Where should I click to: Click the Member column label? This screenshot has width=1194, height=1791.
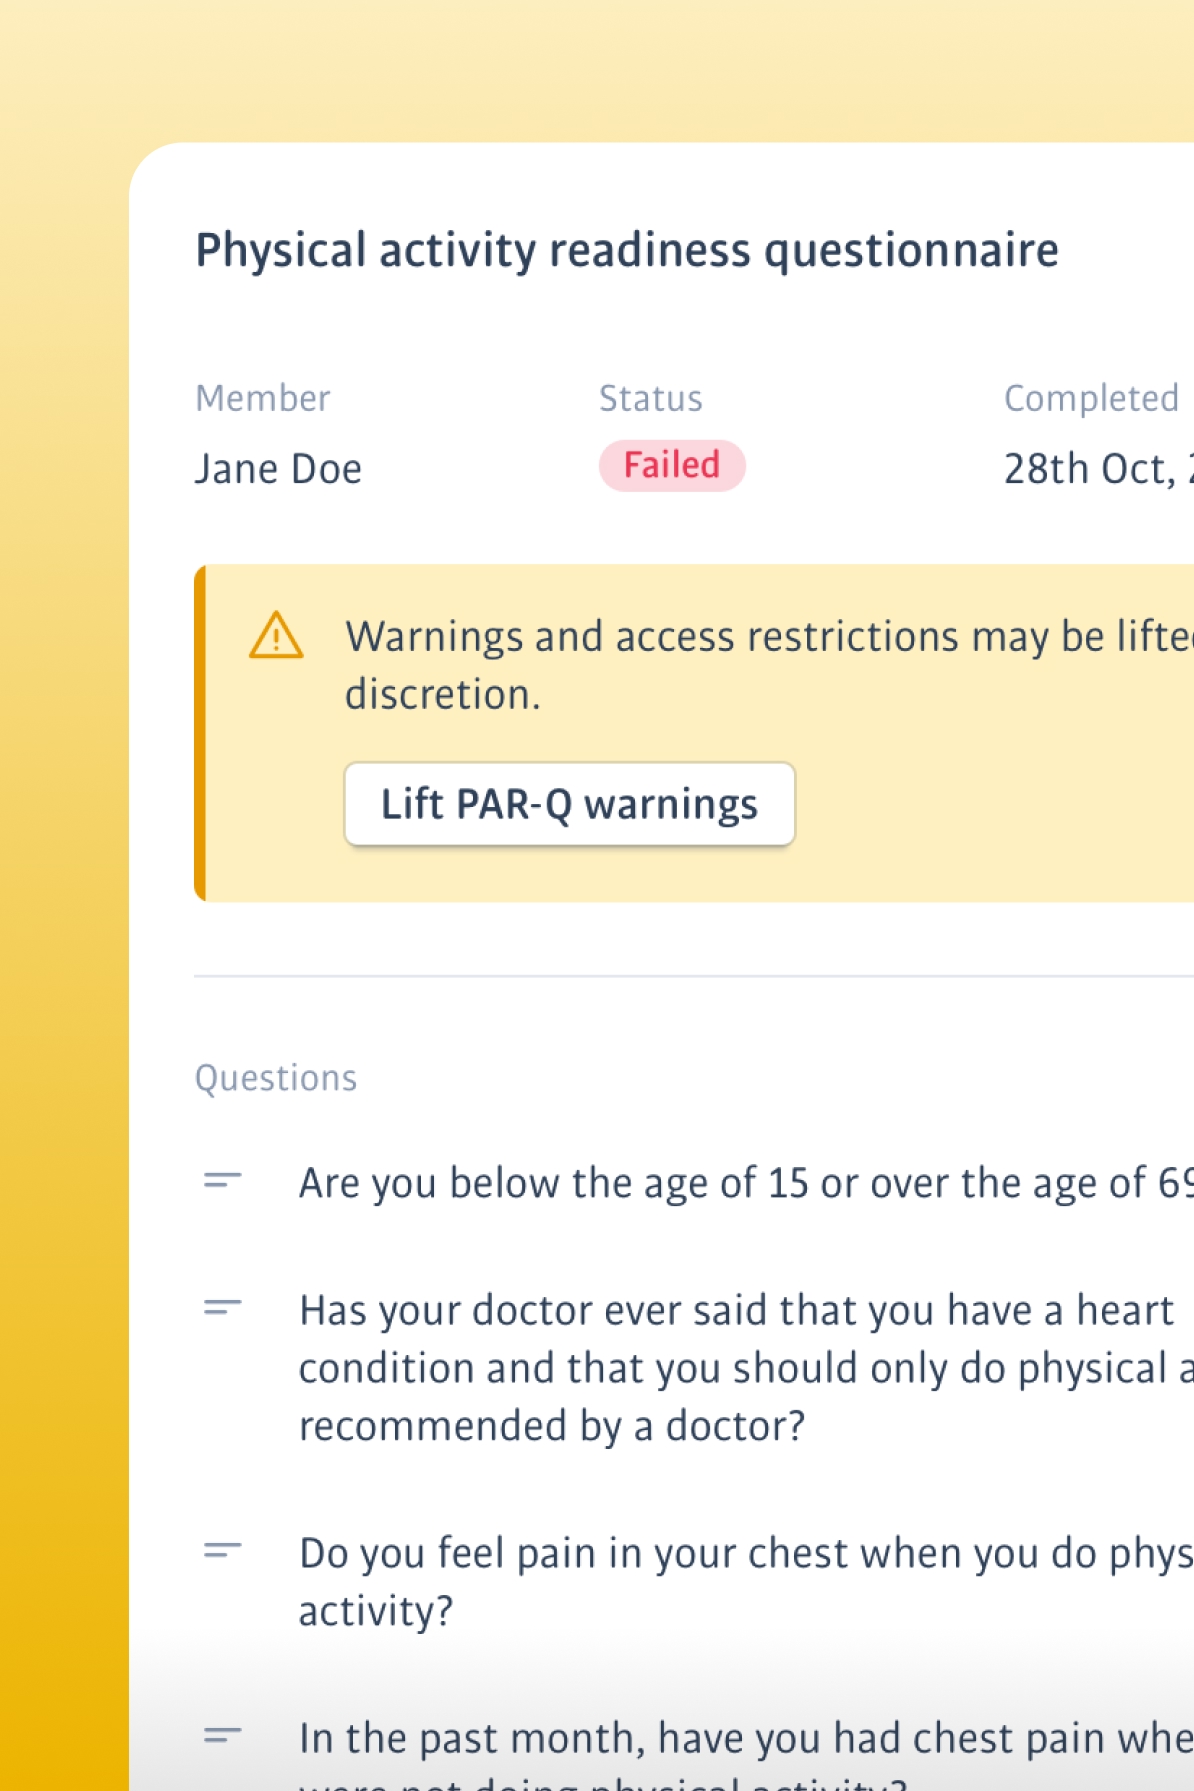(x=263, y=398)
